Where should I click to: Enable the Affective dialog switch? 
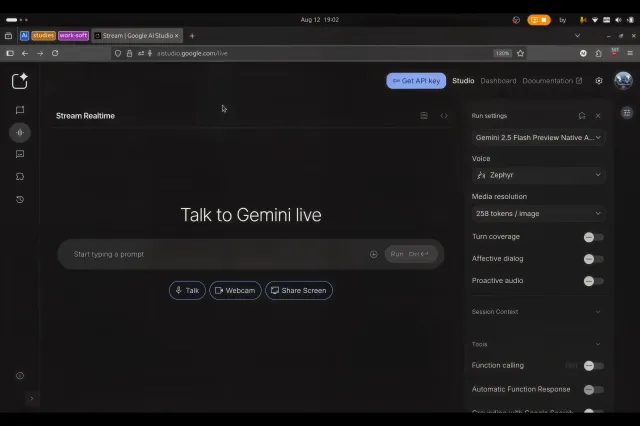[593, 259]
